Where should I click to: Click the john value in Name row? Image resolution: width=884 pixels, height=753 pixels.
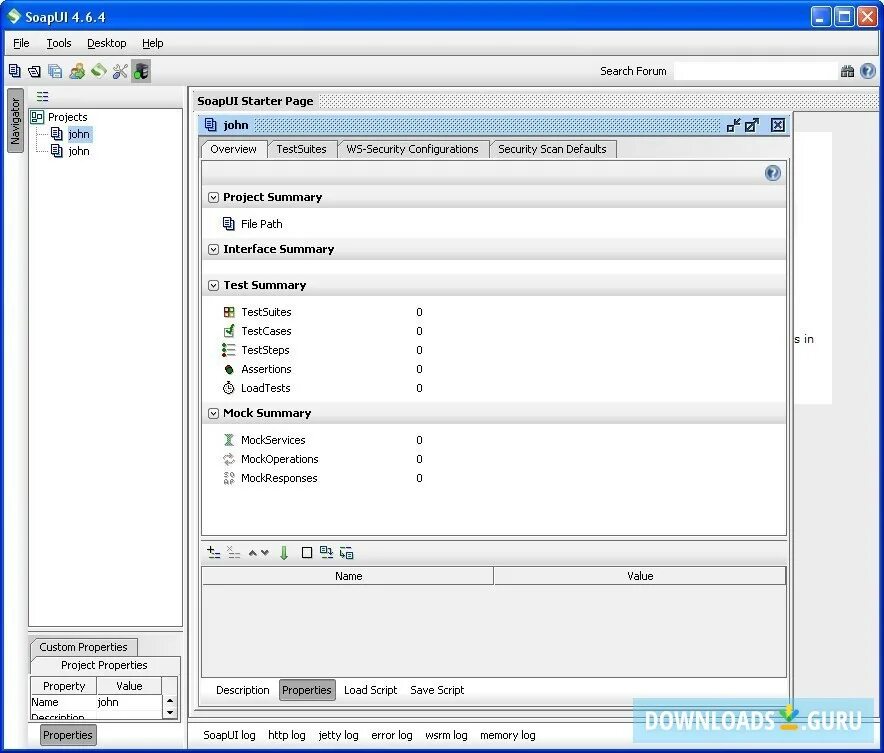click(129, 702)
